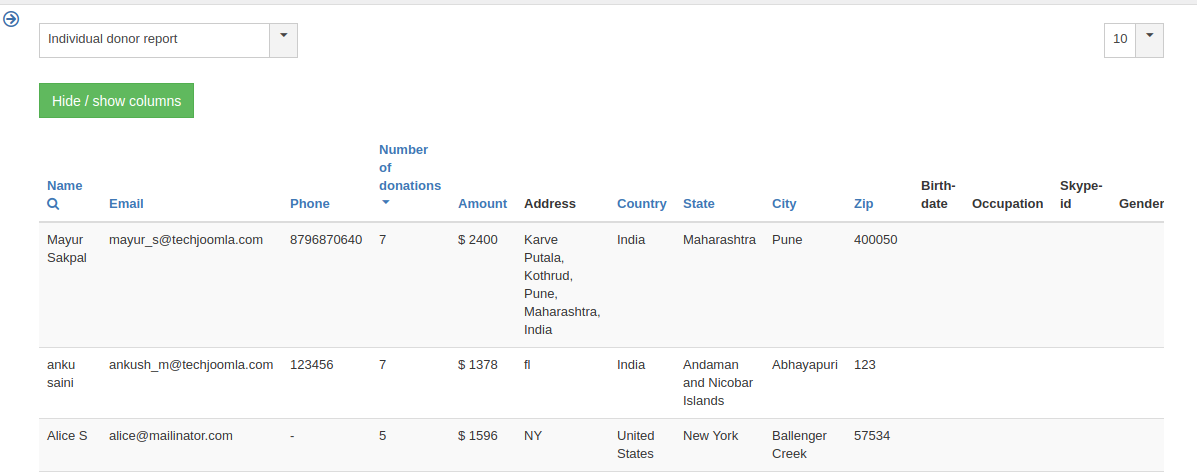The image size is (1197, 473).
Task: Sort by the City column header
Action: click(784, 204)
